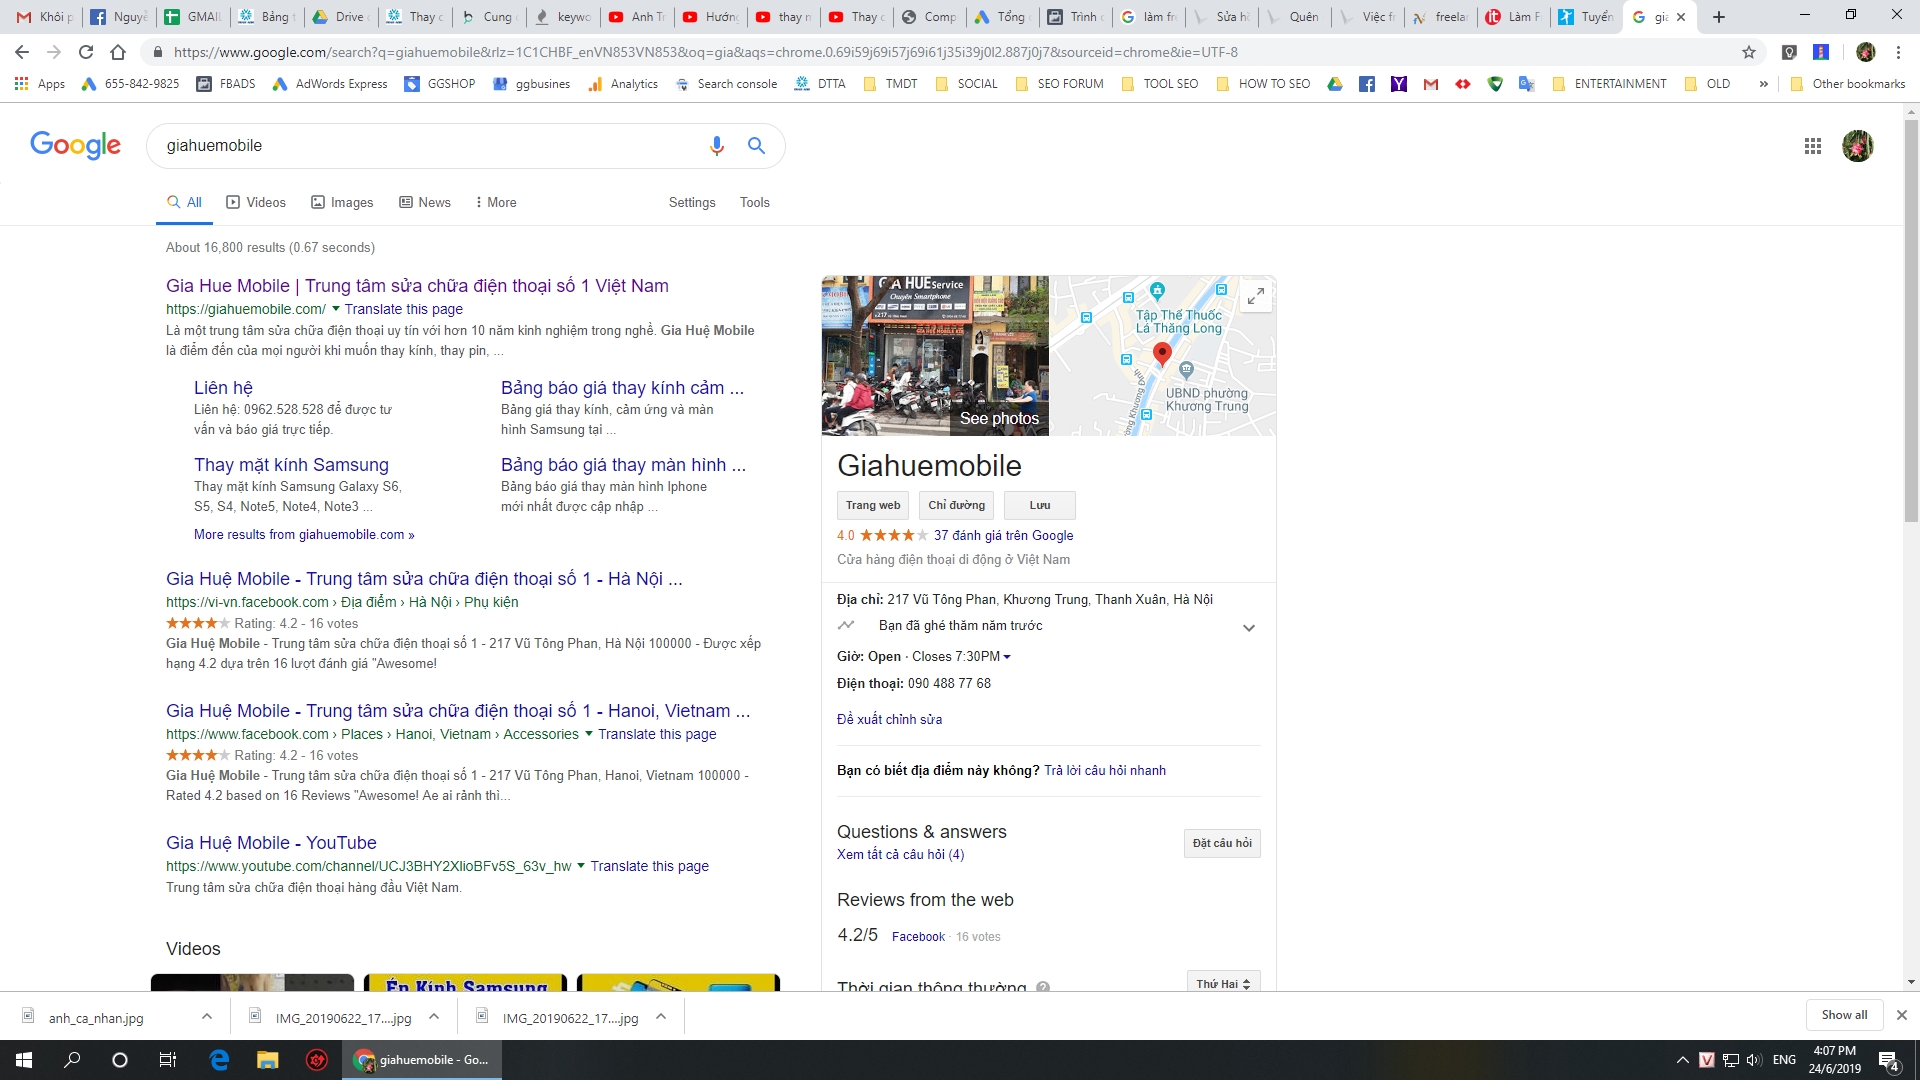Viewport: 1920px width, 1080px height.
Task: Open a new browser tab
Action: [1719, 17]
